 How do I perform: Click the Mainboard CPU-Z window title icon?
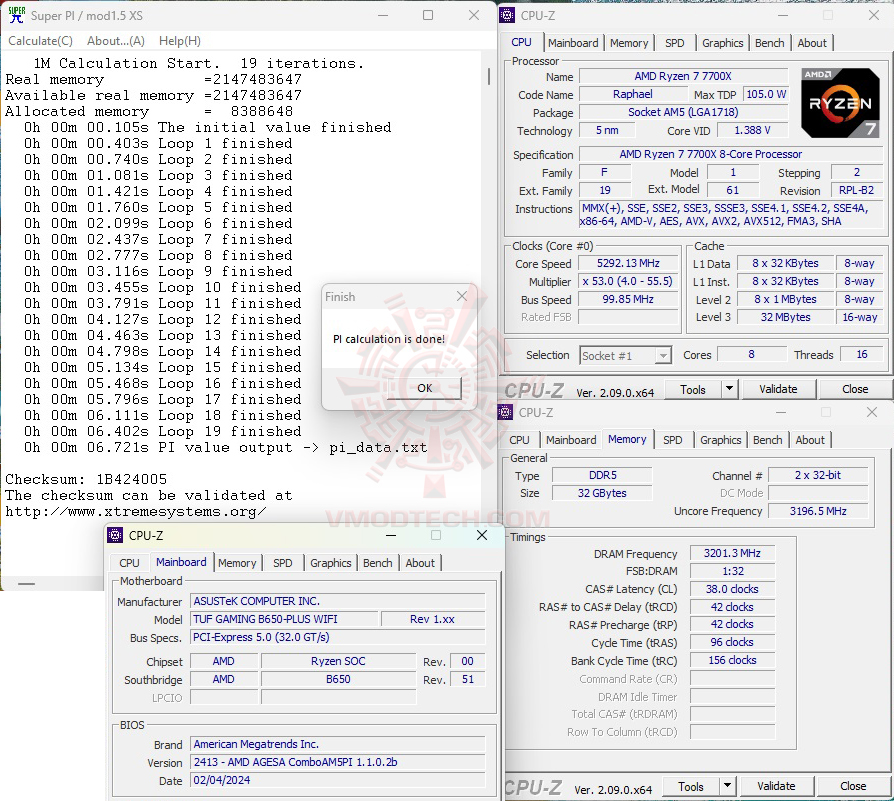click(115, 535)
